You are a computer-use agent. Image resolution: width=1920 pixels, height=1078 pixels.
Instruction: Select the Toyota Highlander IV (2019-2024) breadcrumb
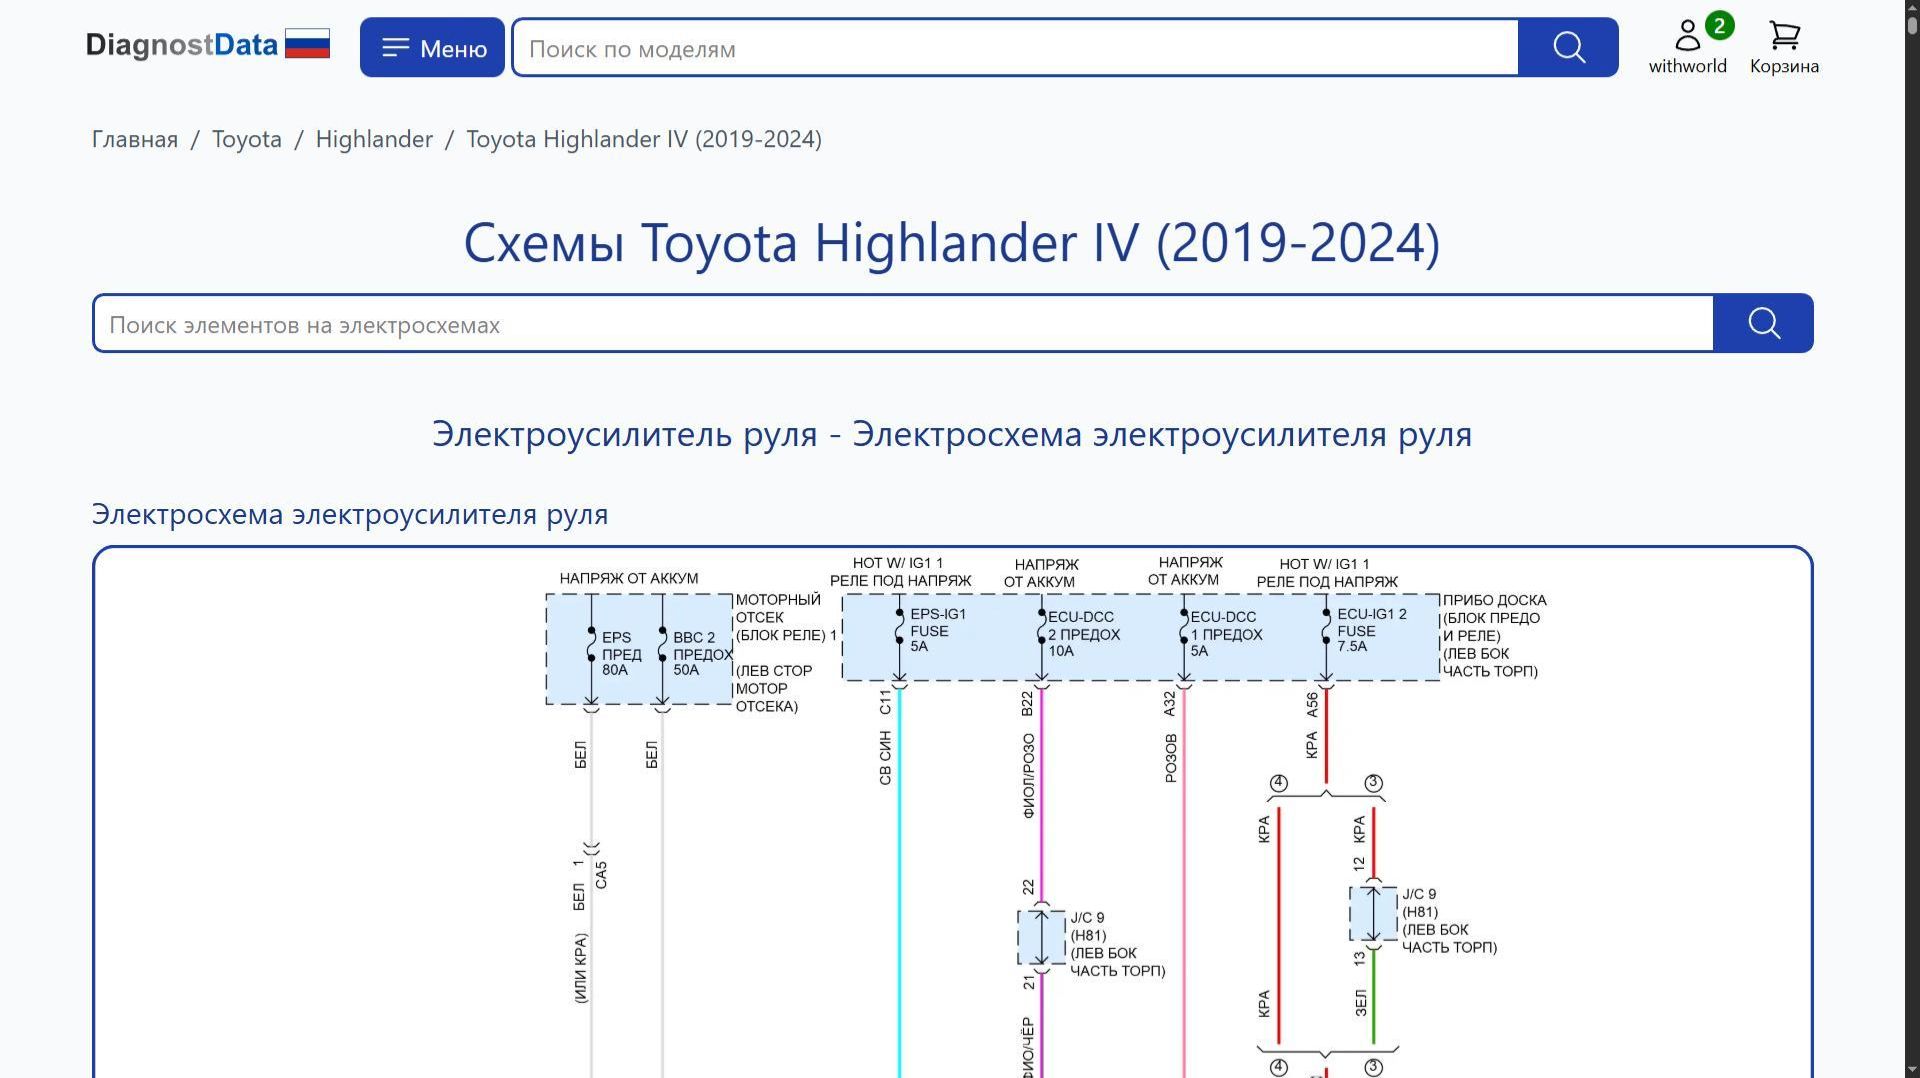coord(643,139)
